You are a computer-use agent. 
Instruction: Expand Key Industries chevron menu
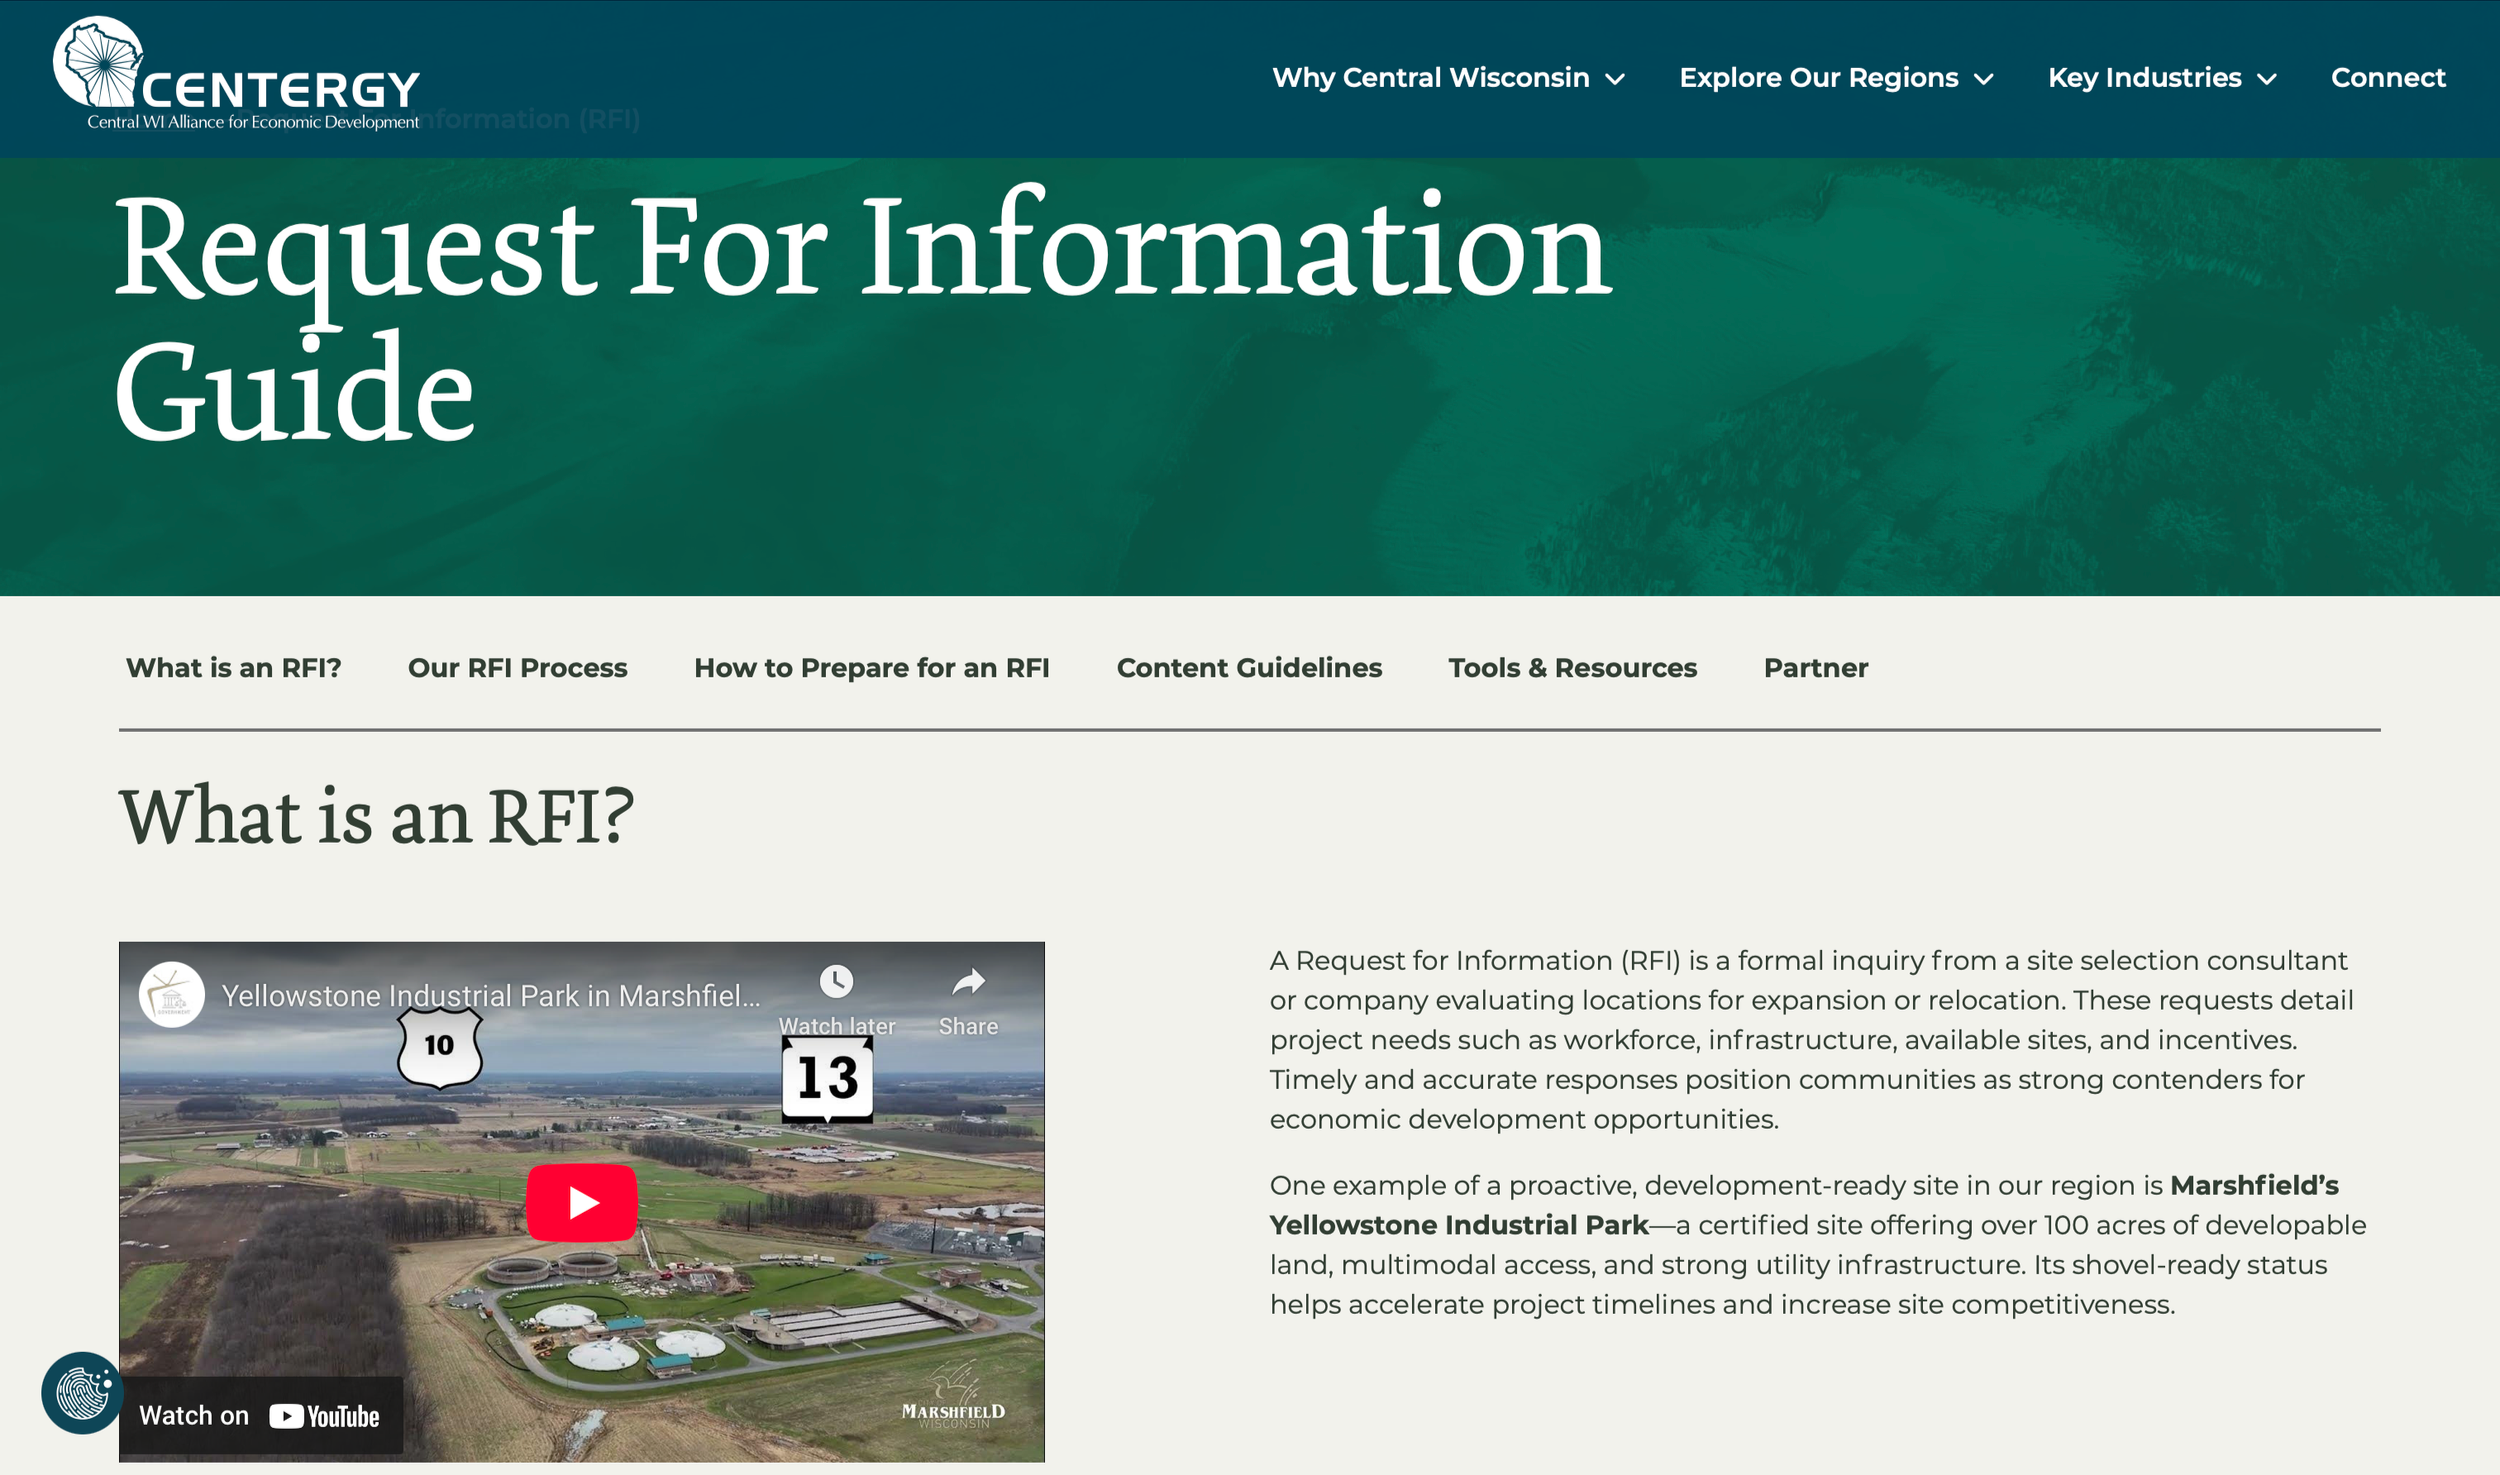(2267, 79)
